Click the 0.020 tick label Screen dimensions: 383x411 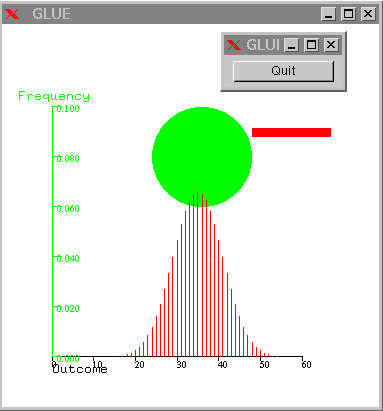click(68, 309)
